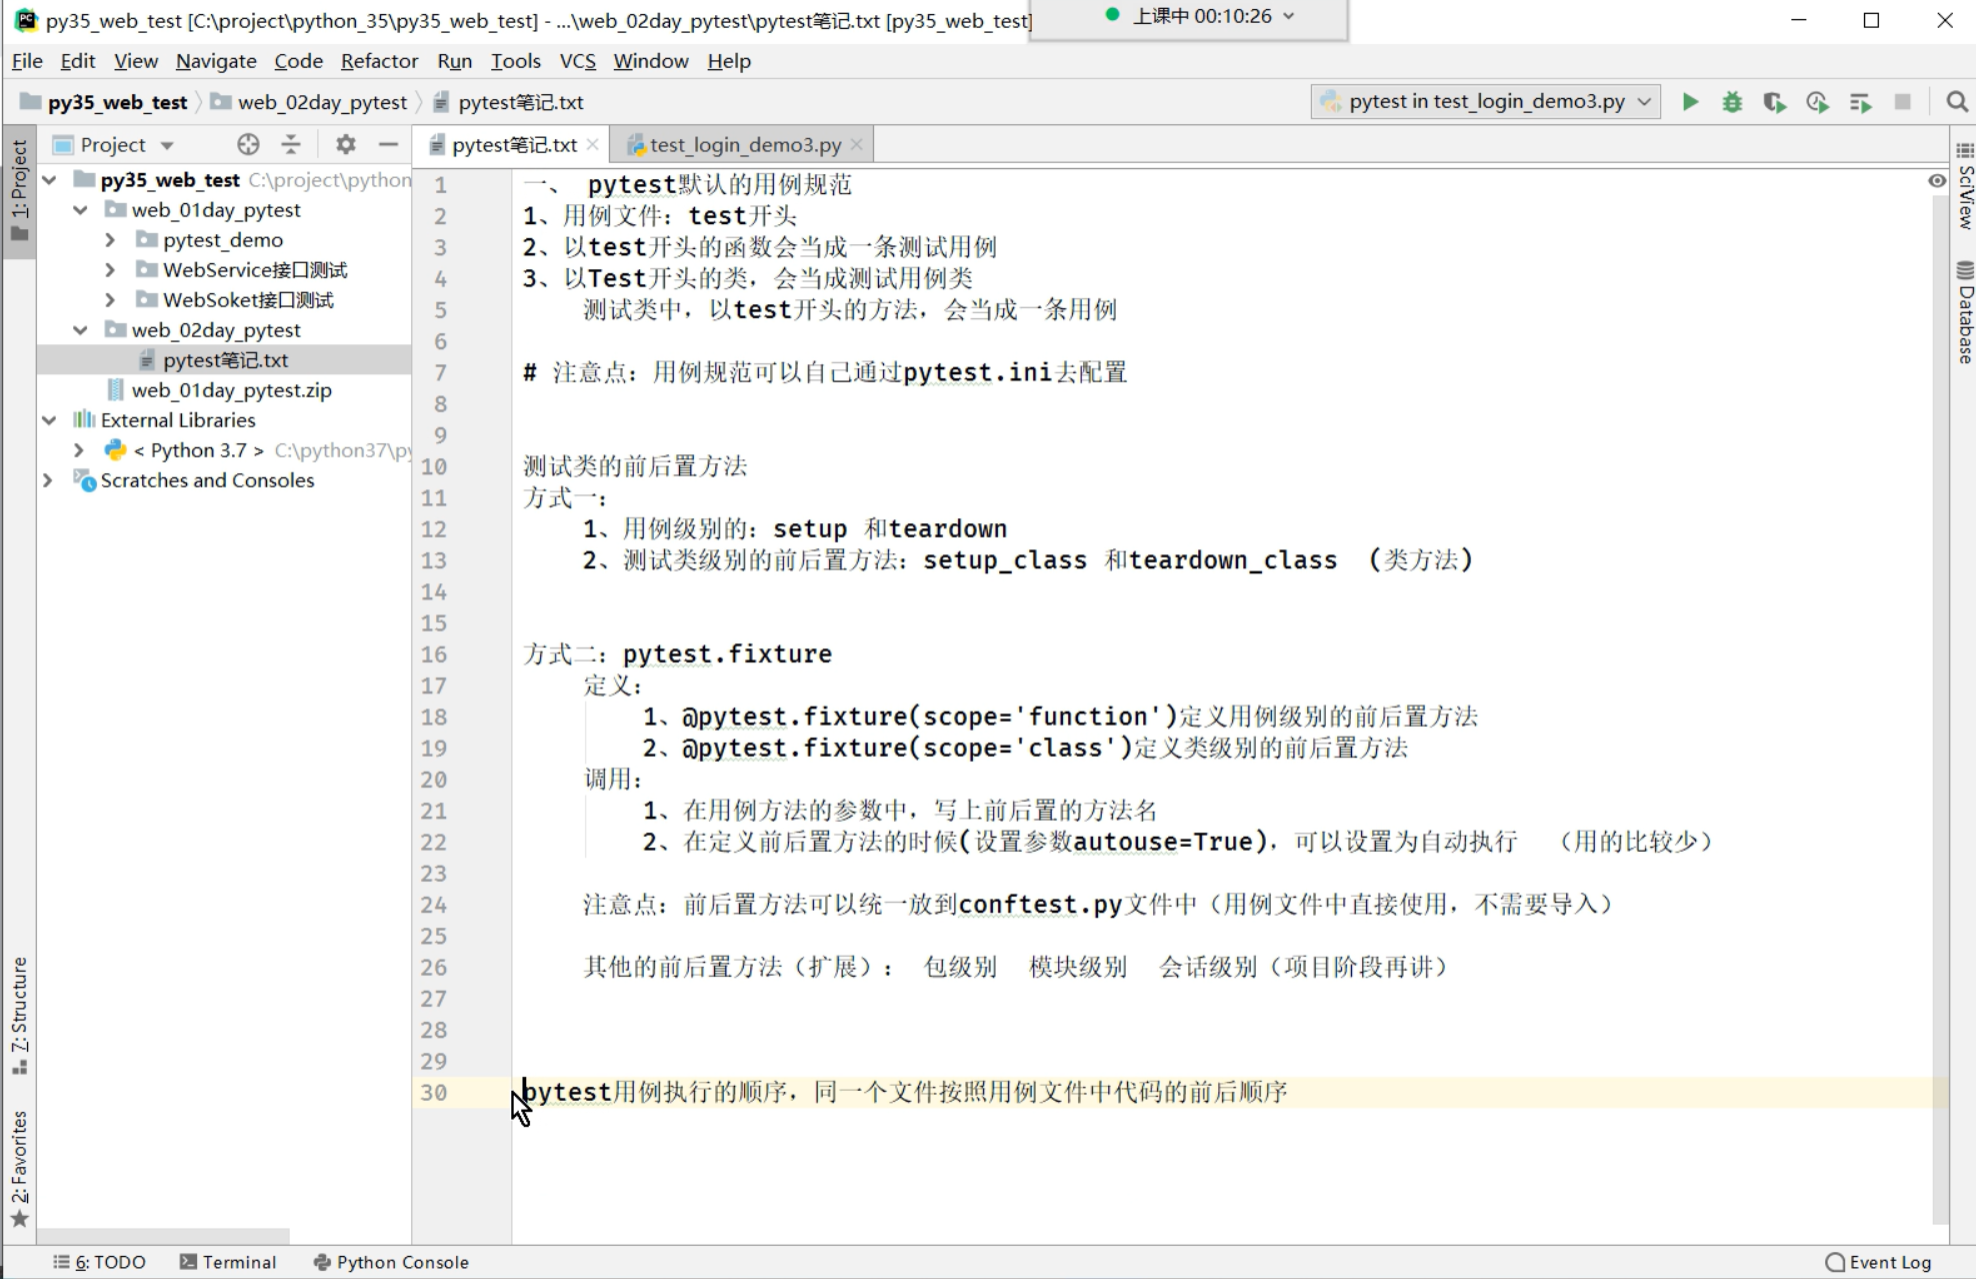Image resolution: width=1976 pixels, height=1279 pixels.
Task: Collapse the web_02day_pytest folder
Action: tap(81, 330)
